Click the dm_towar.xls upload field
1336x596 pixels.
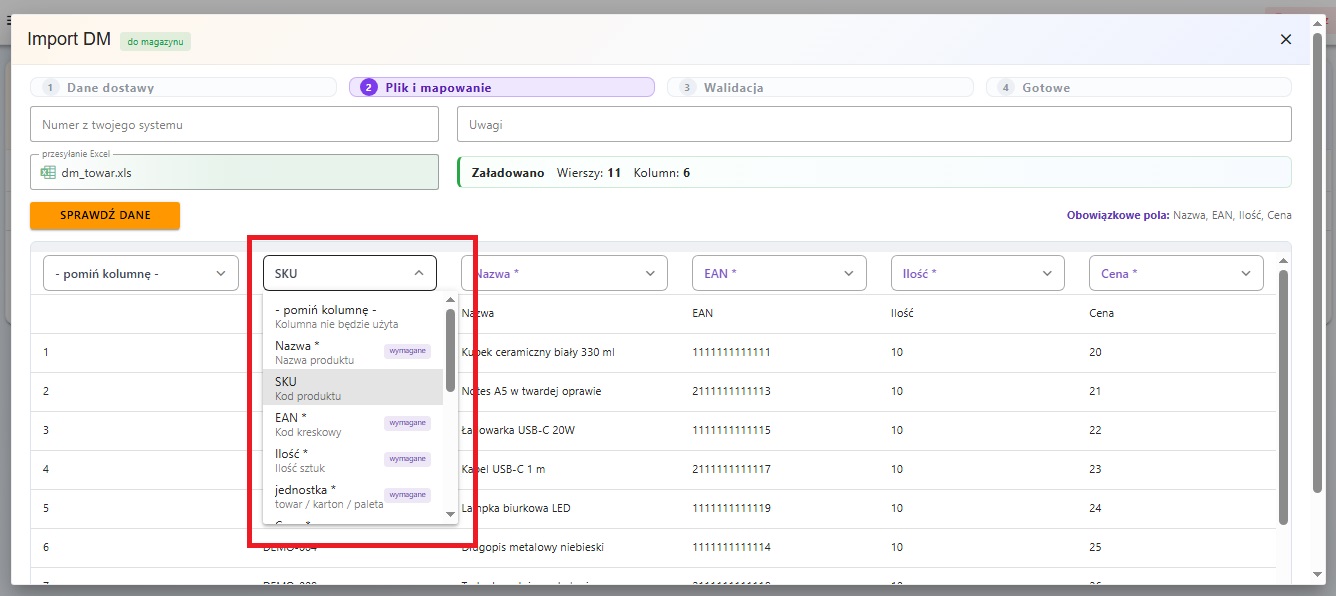click(234, 172)
